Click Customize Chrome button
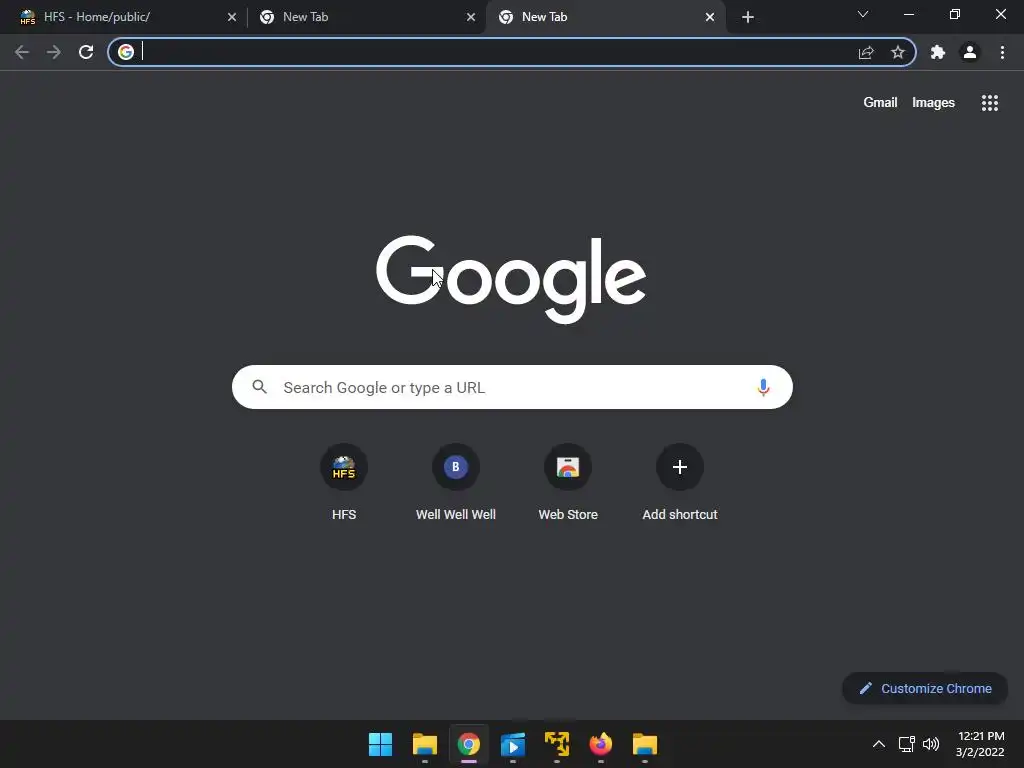Image resolution: width=1024 pixels, height=768 pixels. [x=925, y=688]
